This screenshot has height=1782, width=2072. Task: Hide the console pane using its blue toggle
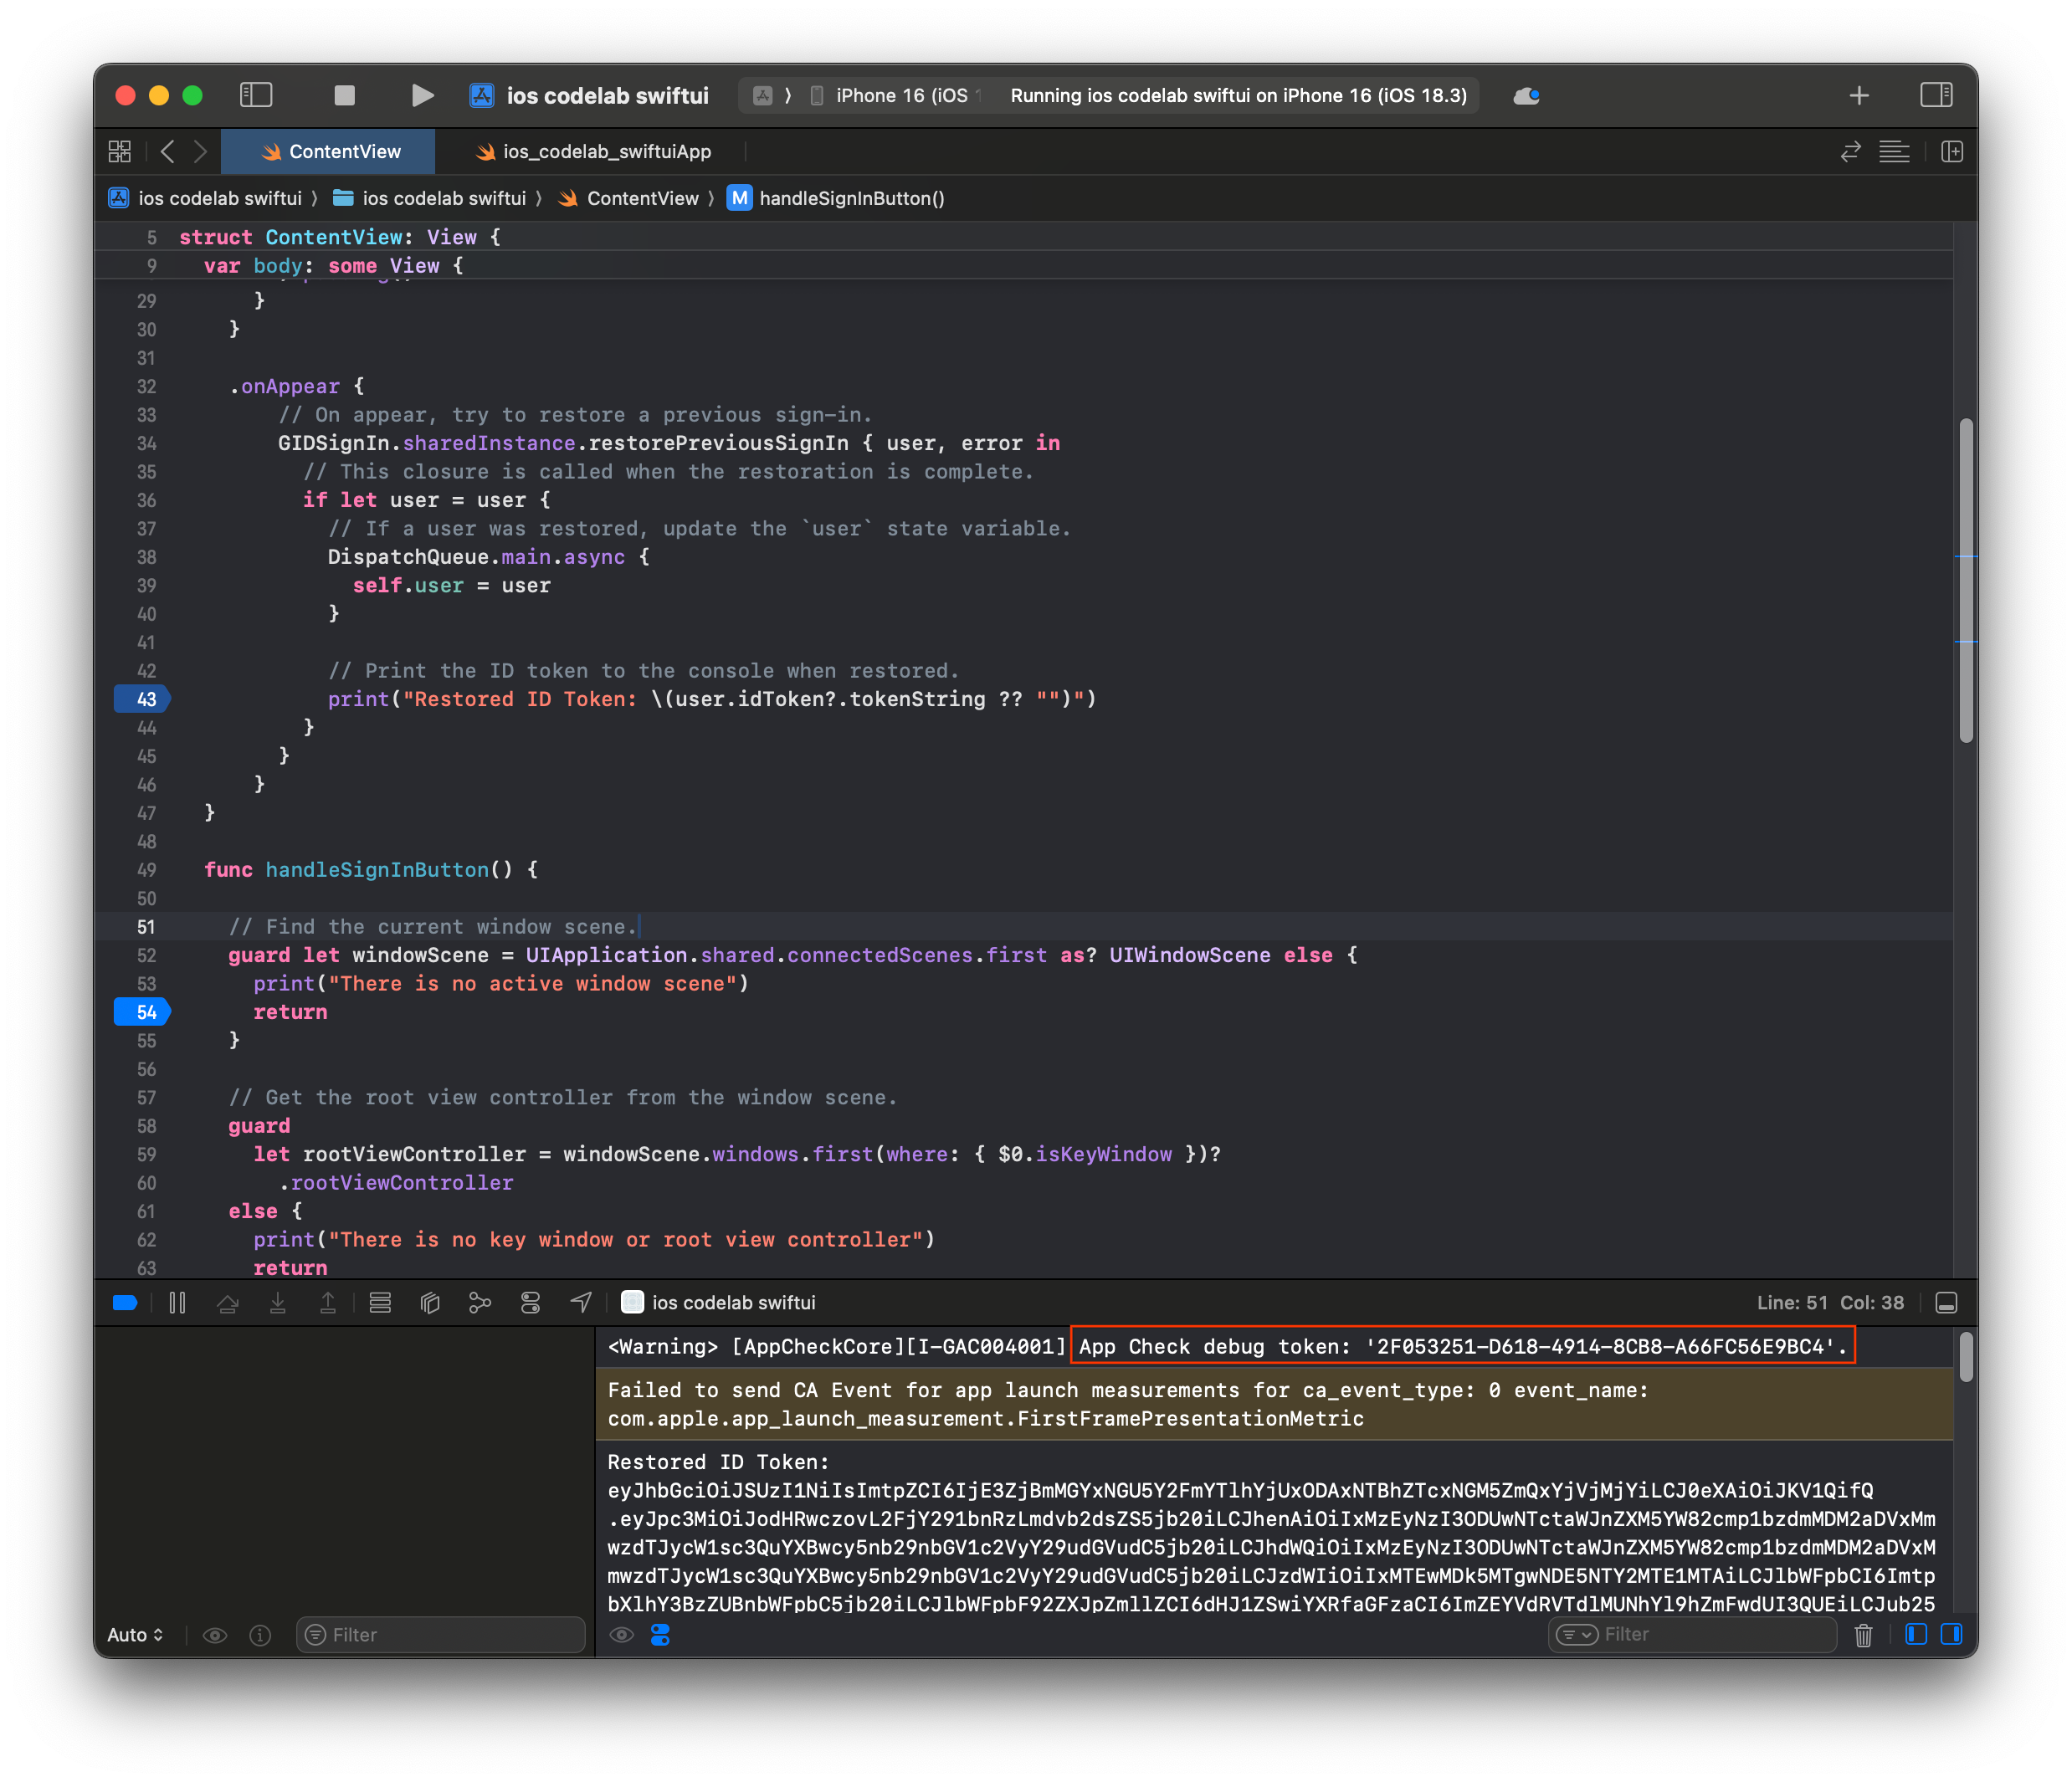(1951, 1635)
